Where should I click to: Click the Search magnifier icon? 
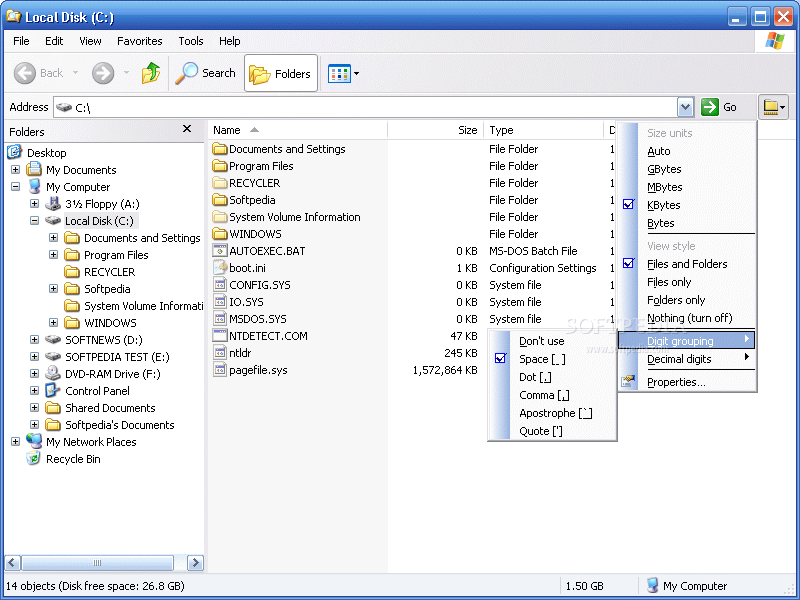point(186,73)
